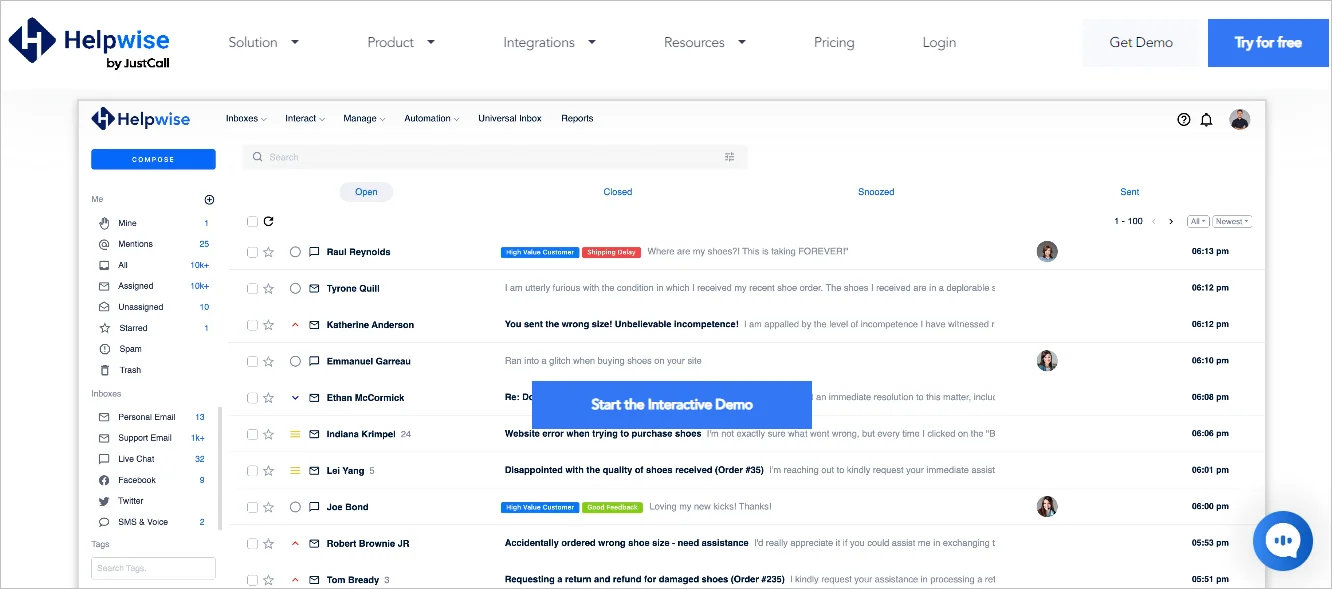Open the Reports menu item
Viewport: 1332px width, 589px height.
pyautogui.click(x=577, y=118)
